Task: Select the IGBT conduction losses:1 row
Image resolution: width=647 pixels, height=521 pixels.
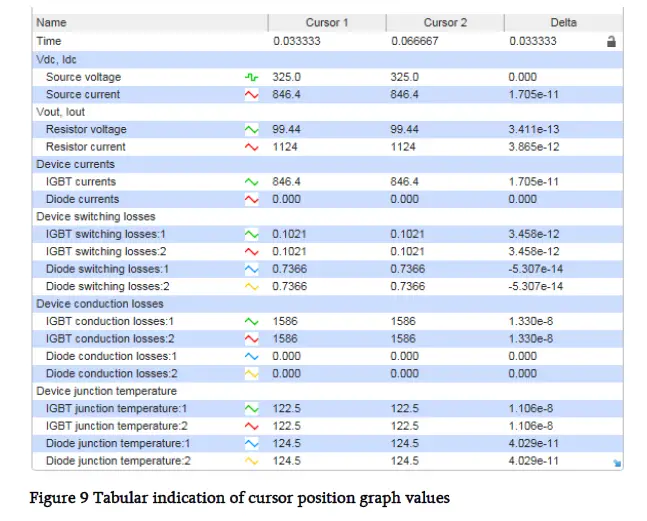Action: [110, 322]
